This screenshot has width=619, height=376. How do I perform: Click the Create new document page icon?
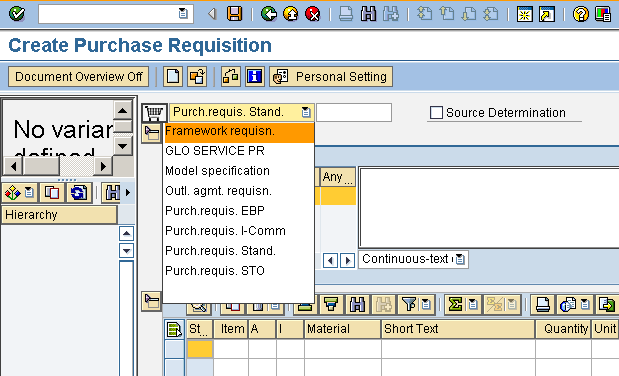coord(173,76)
